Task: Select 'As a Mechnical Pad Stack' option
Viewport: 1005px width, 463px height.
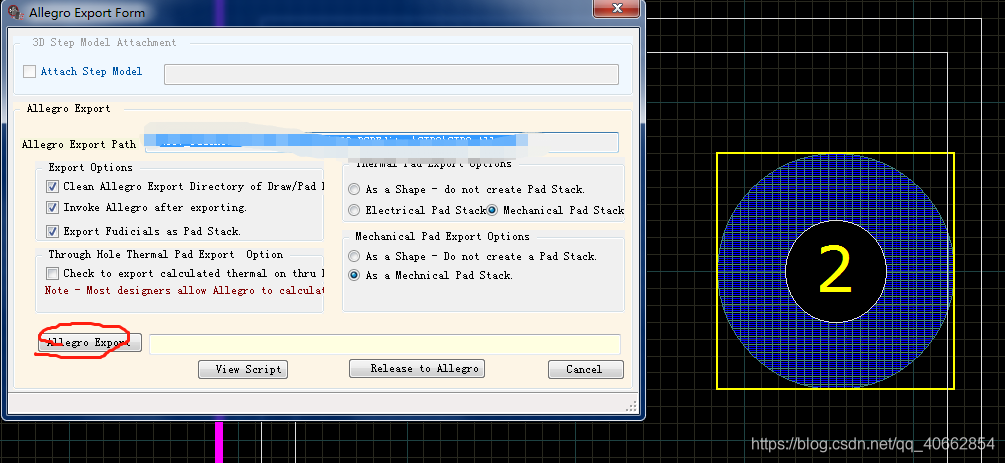Action: tap(354, 275)
